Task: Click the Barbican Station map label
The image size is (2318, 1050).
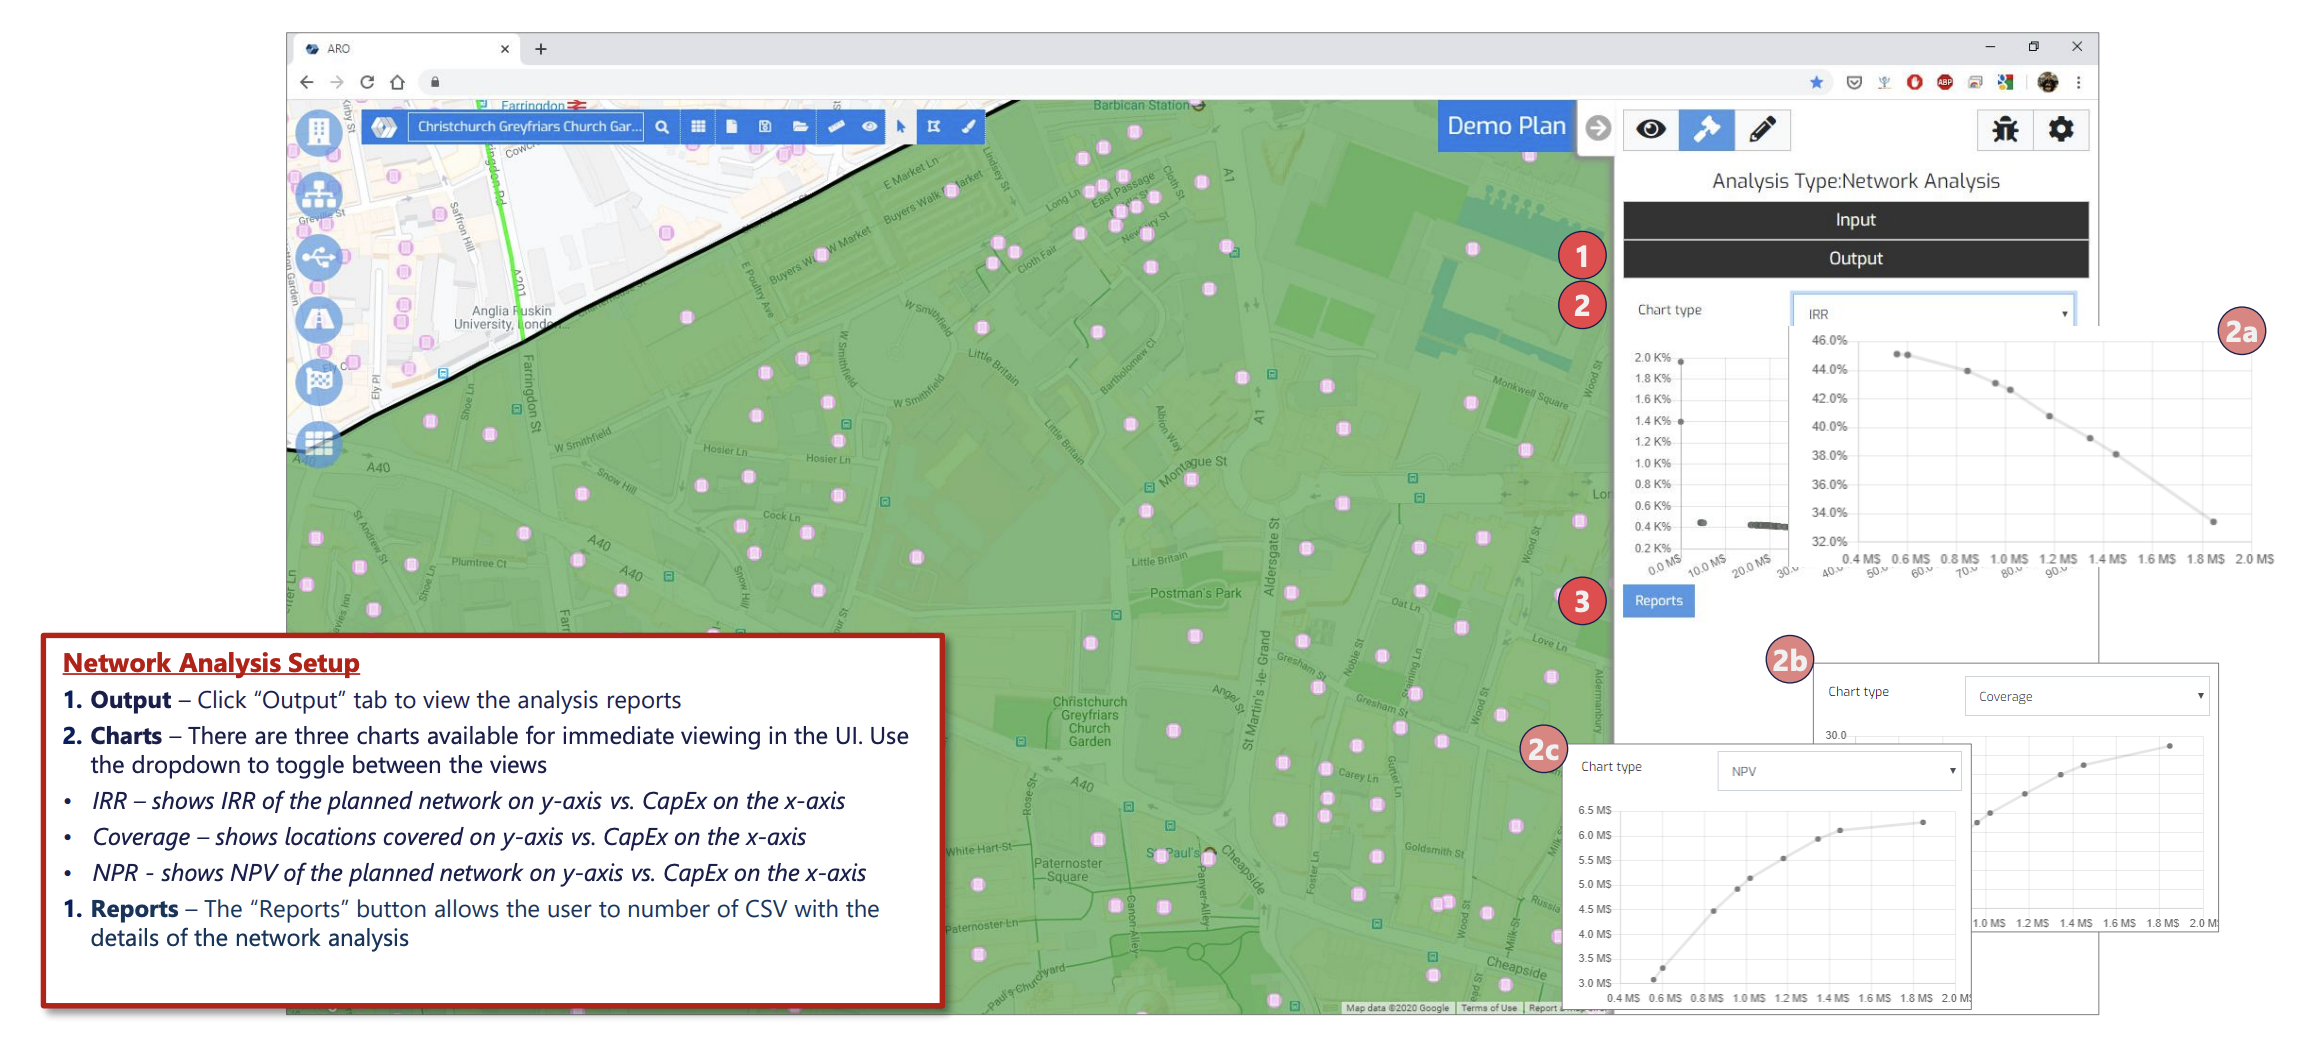Action: pyautogui.click(x=1141, y=105)
